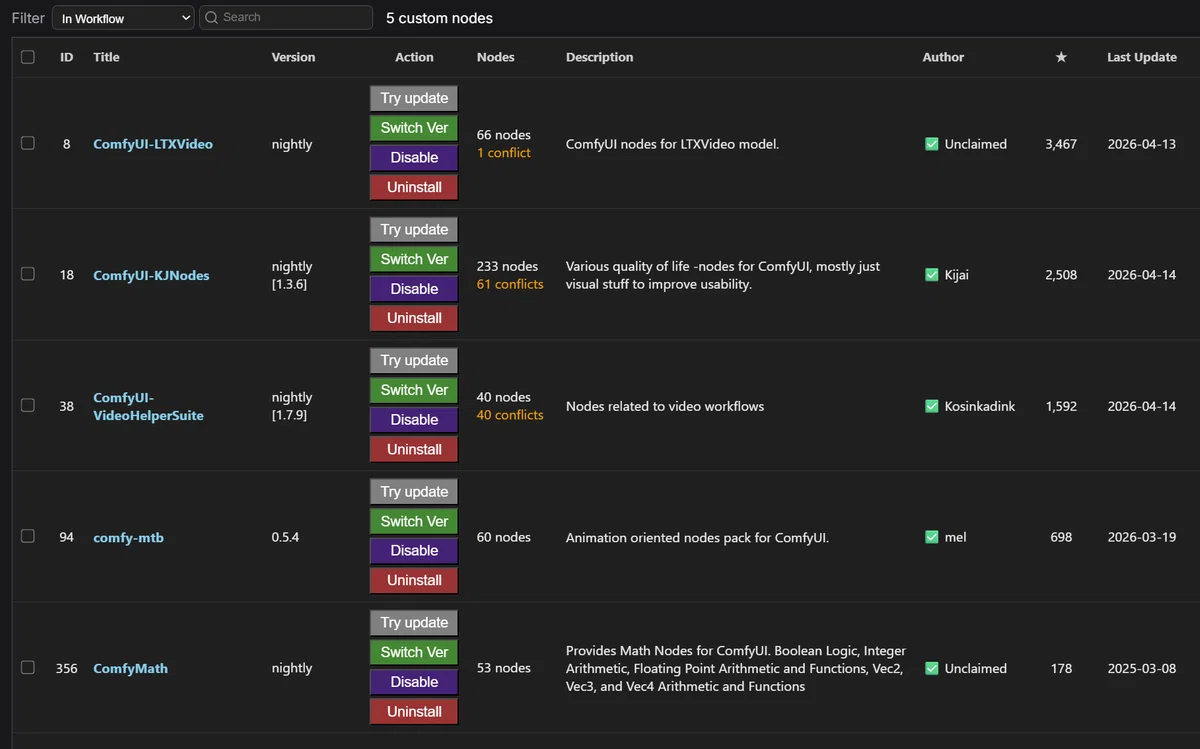Viewport: 1200px width, 749px height.
Task: Open the In Workflow filter dropdown
Action: click(123, 18)
